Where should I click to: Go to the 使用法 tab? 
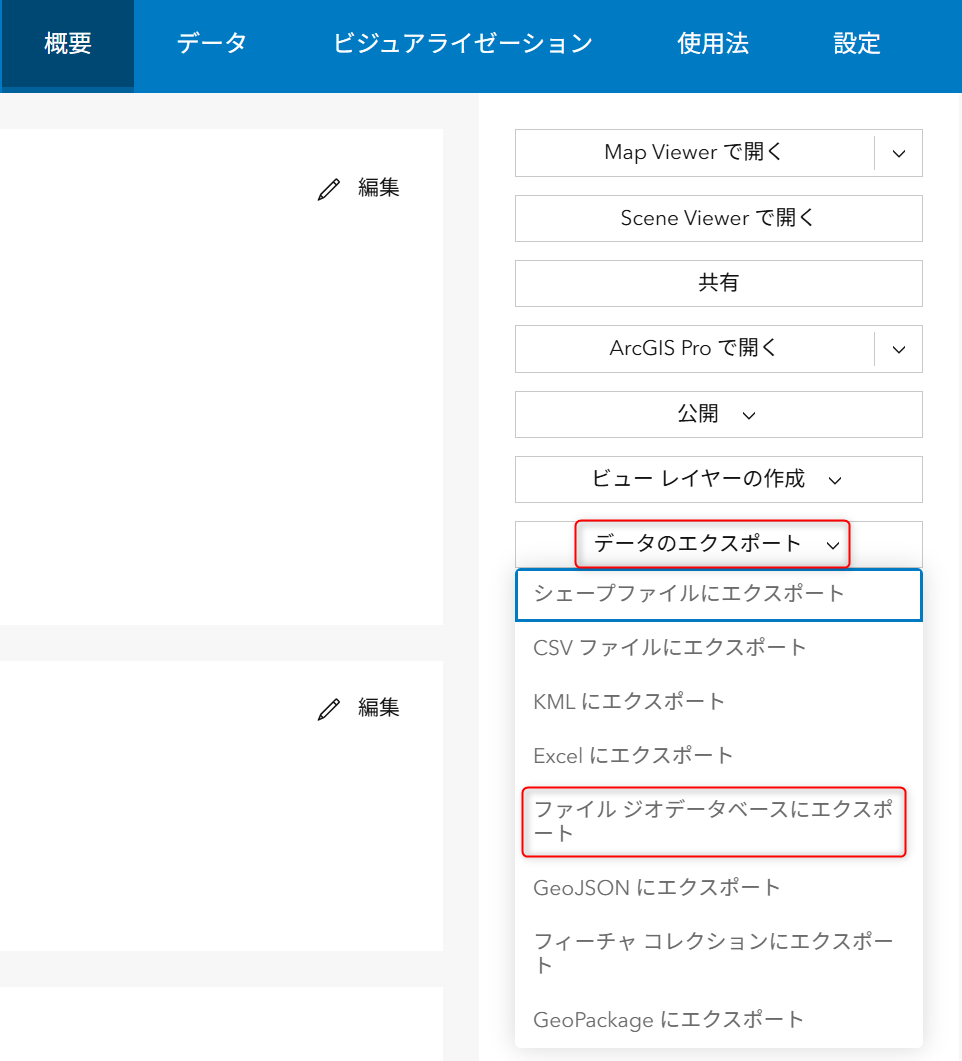point(712,44)
